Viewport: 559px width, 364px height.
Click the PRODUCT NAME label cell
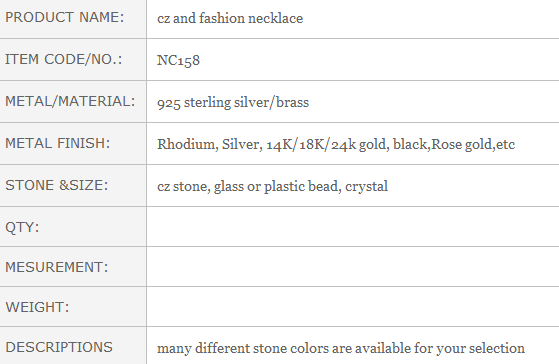click(x=73, y=19)
